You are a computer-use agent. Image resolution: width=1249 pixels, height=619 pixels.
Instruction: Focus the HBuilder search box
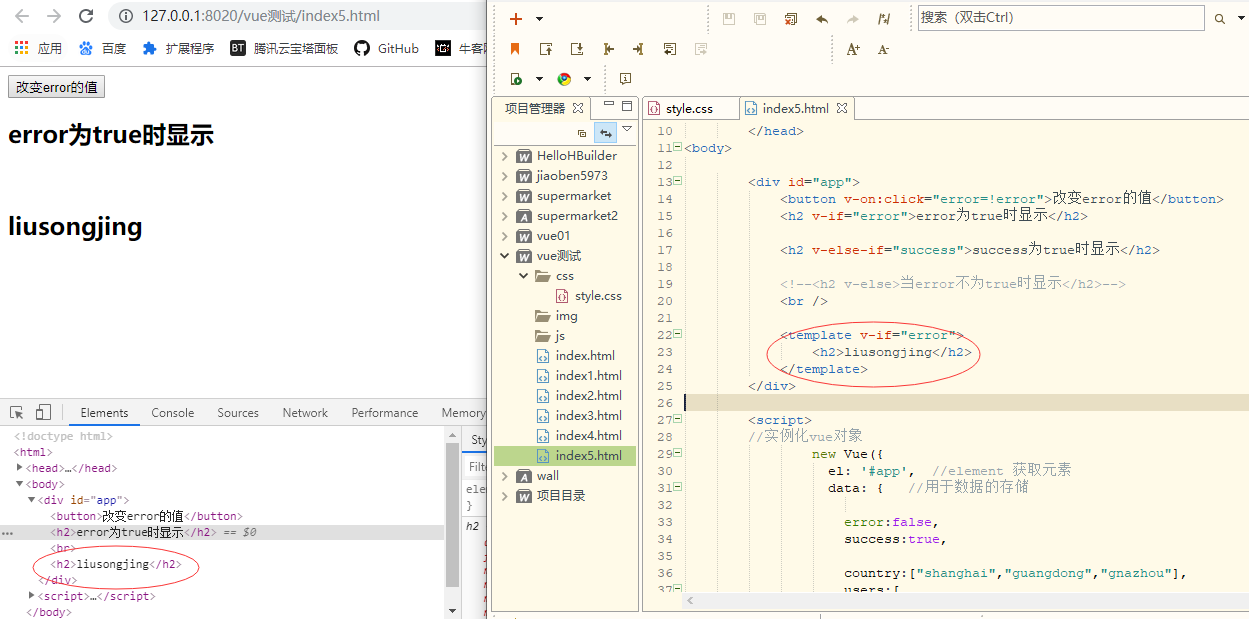click(1061, 18)
